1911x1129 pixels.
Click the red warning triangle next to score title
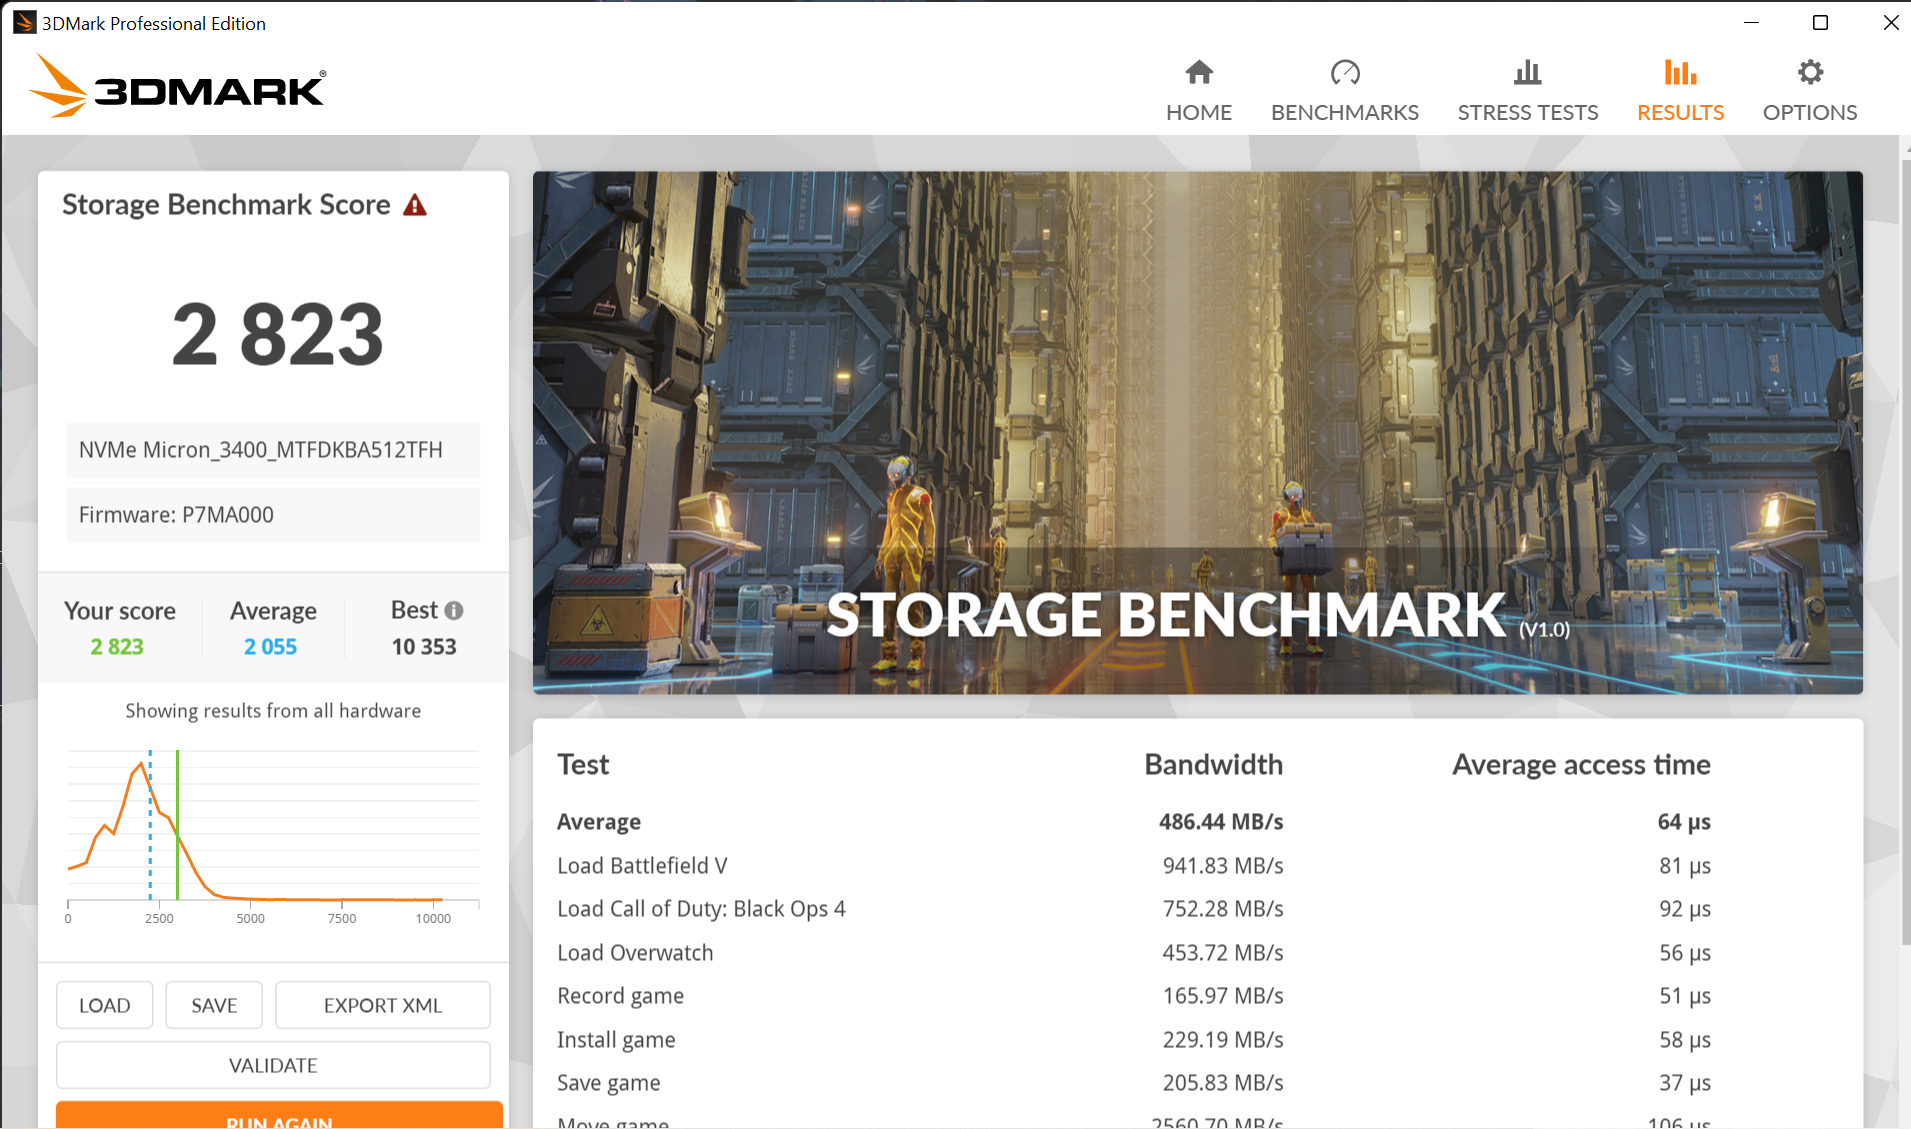415,205
